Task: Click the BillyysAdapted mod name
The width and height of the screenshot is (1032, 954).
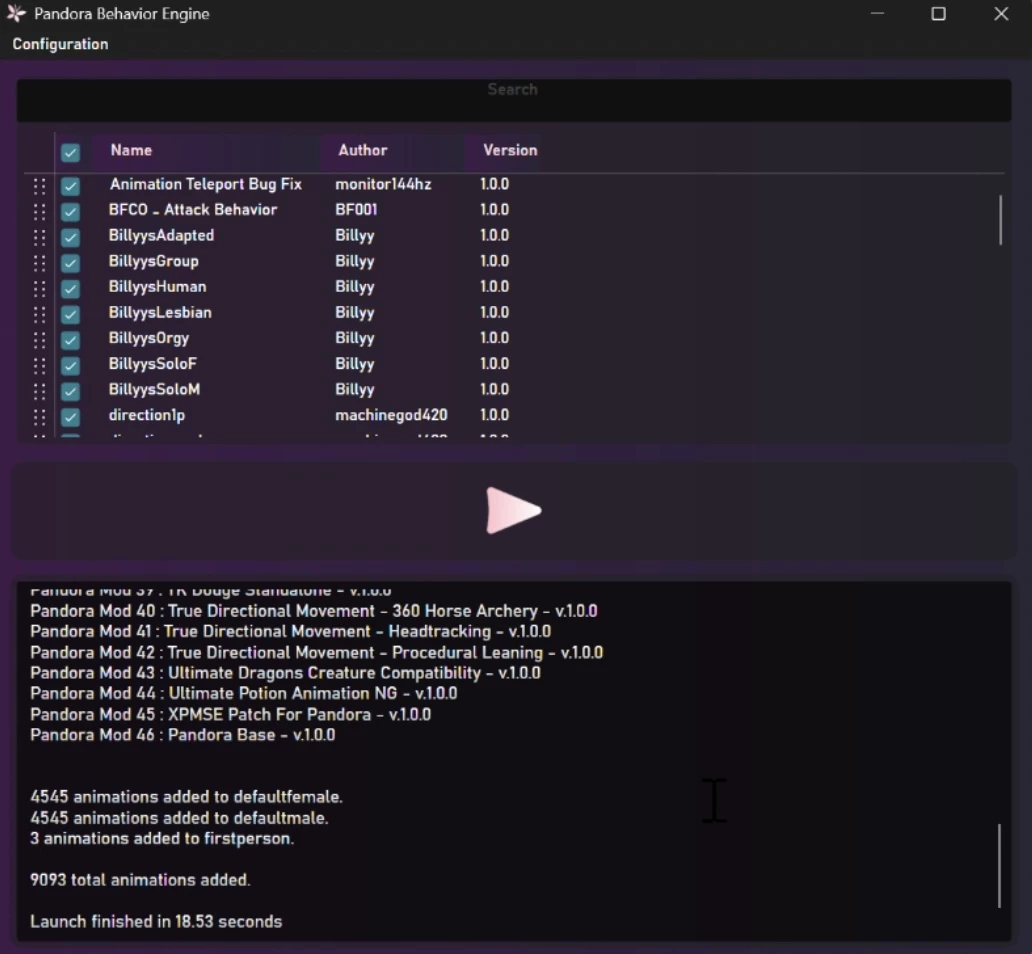Action: (161, 235)
